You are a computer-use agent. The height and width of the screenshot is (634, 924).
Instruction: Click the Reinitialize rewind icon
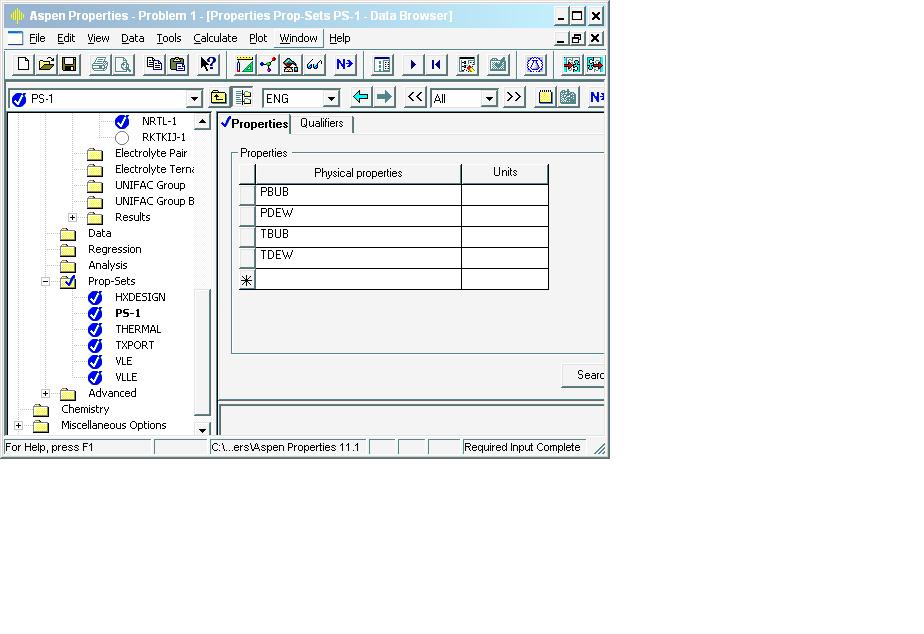coord(436,64)
